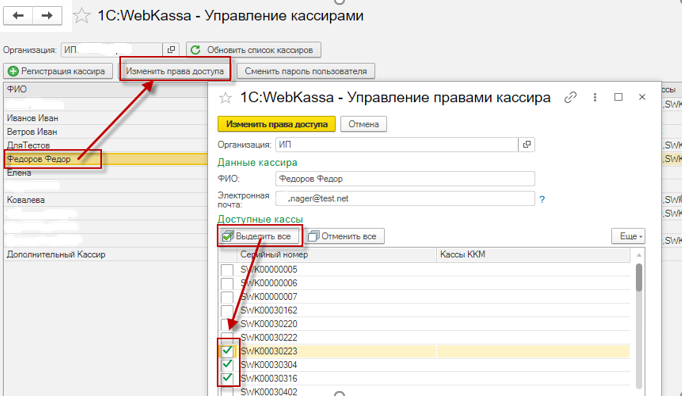Select cashier Елена in list
This screenshot has width=682, height=396.
pos(106,173)
